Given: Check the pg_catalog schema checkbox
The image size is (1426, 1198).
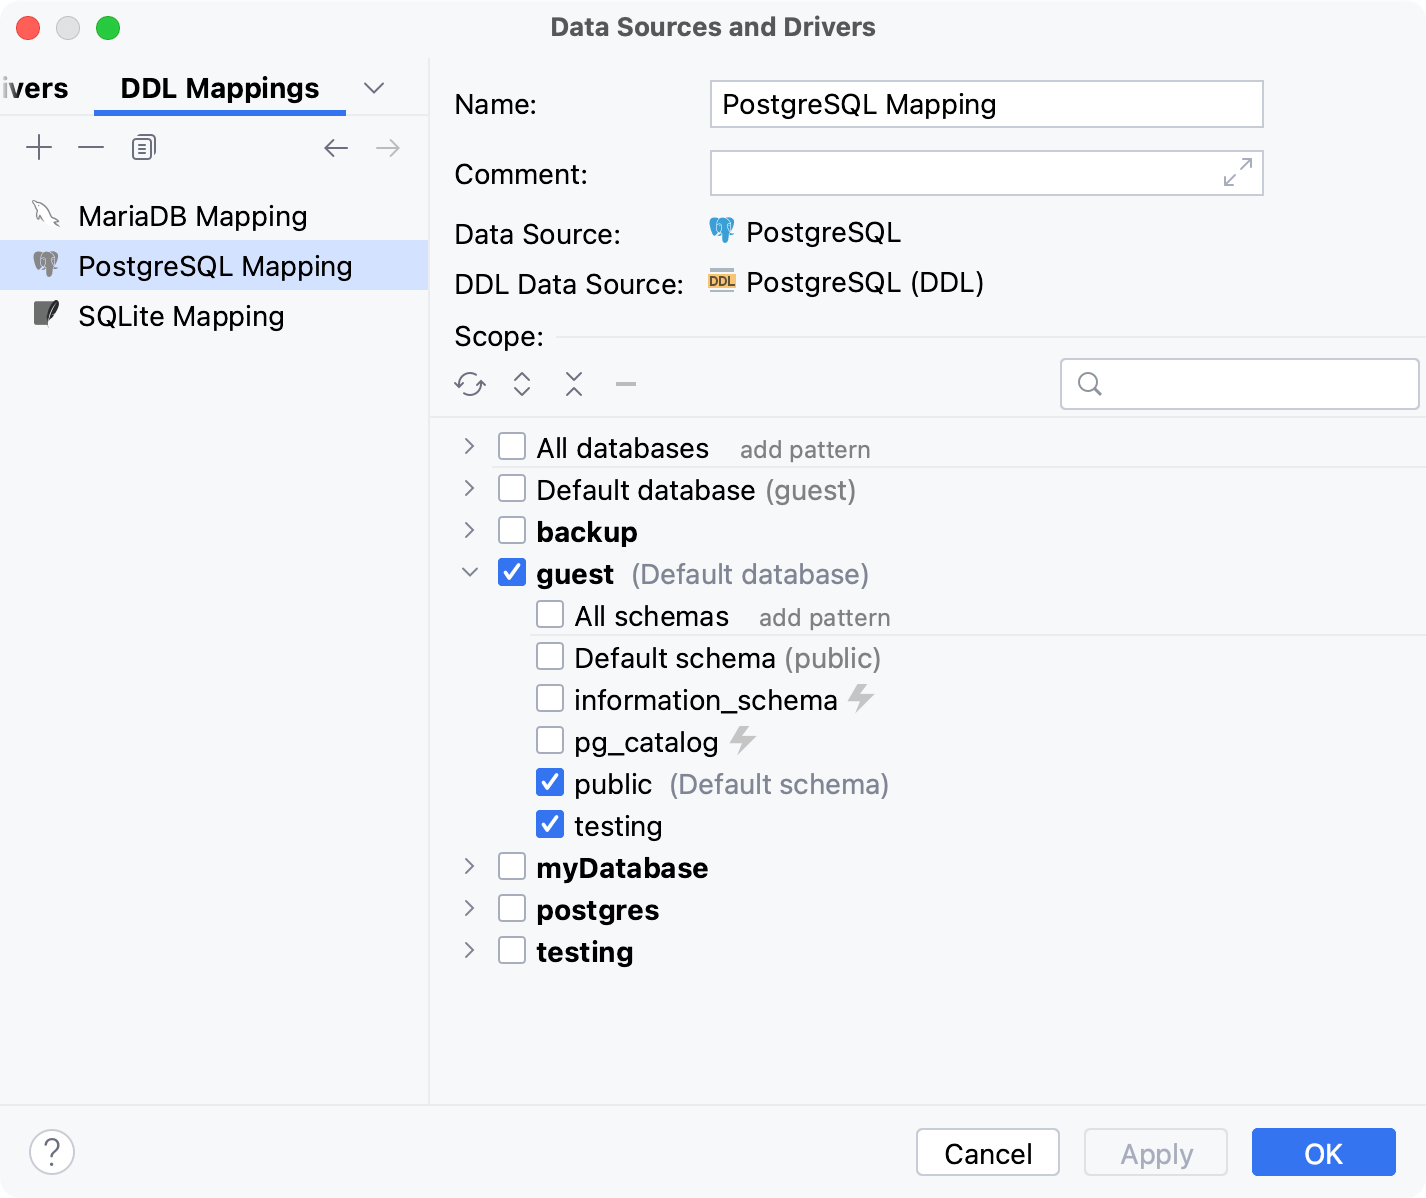Looking at the screenshot, I should point(550,740).
